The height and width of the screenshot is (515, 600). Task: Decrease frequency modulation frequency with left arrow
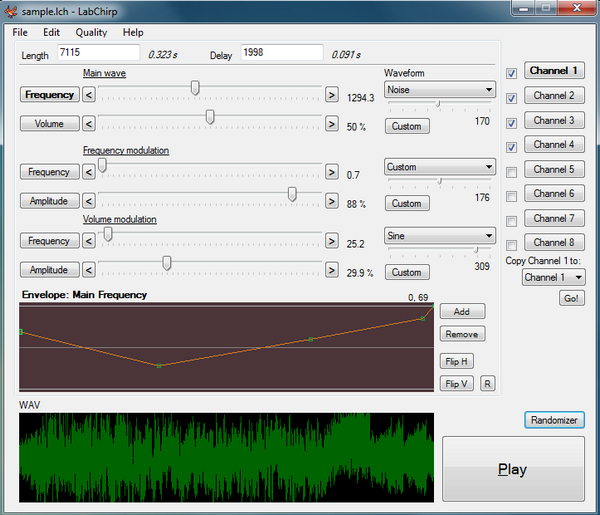point(89,172)
